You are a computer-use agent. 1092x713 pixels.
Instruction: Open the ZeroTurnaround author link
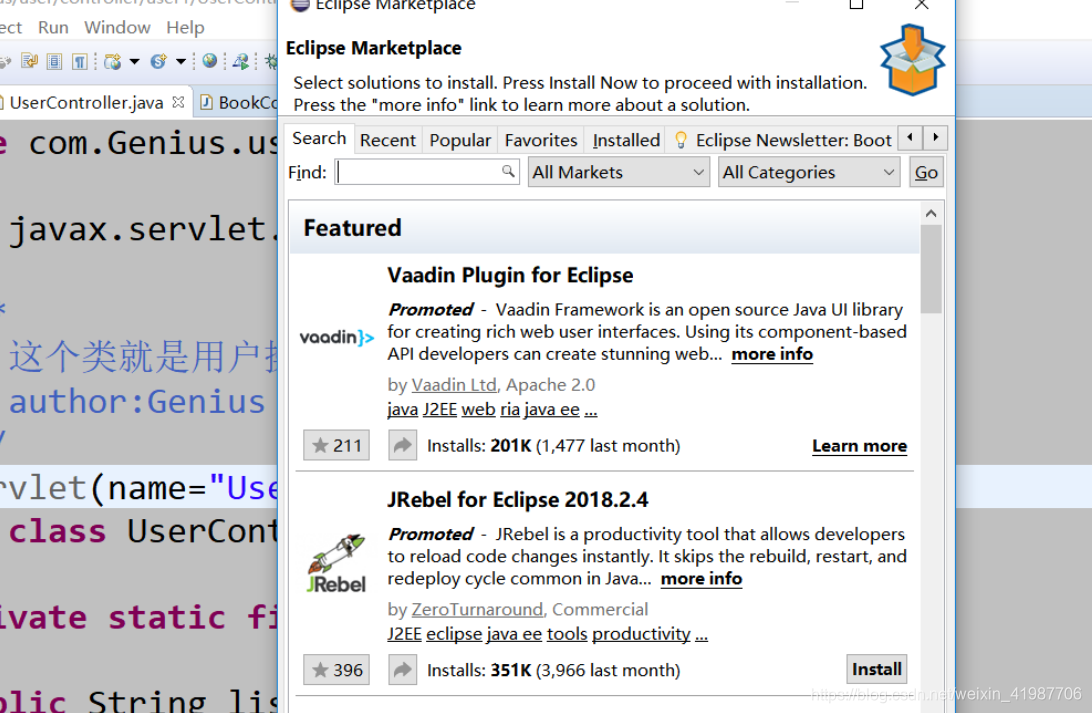click(x=477, y=610)
